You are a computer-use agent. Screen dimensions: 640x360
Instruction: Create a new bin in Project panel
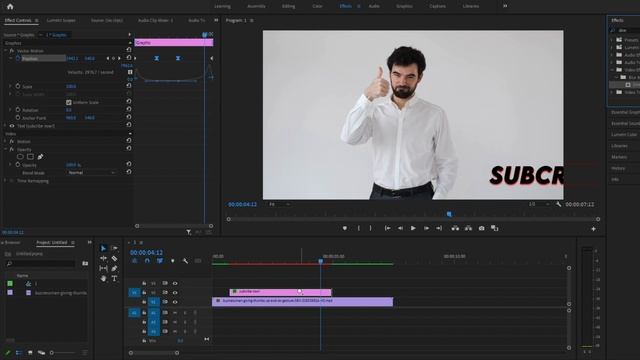click(85, 263)
